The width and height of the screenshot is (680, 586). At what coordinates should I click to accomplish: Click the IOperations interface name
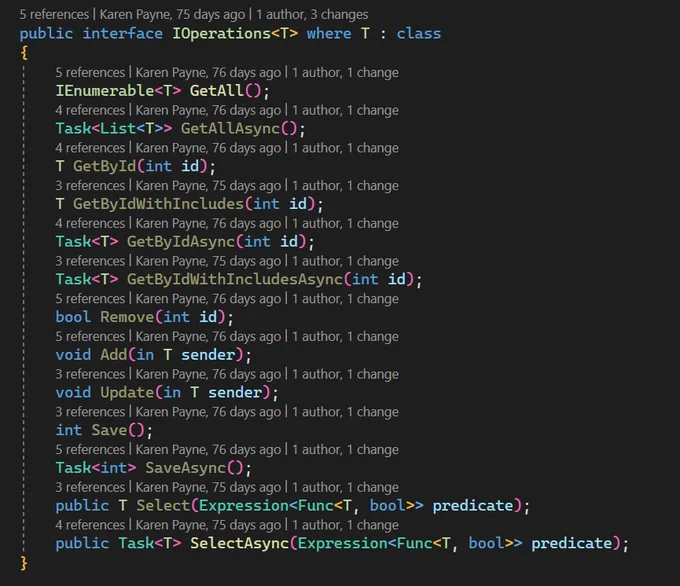click(x=222, y=34)
